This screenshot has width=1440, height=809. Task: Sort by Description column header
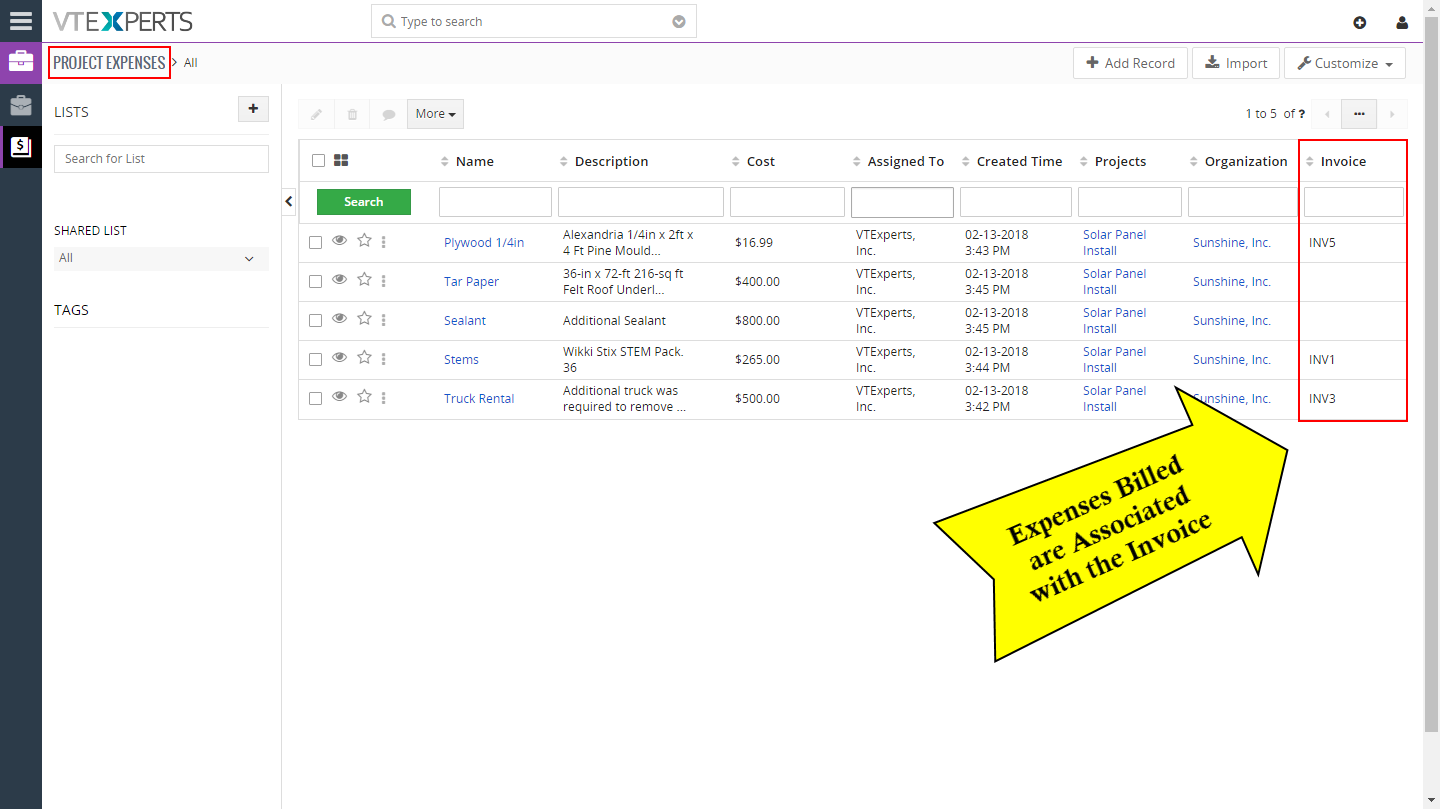pos(611,161)
